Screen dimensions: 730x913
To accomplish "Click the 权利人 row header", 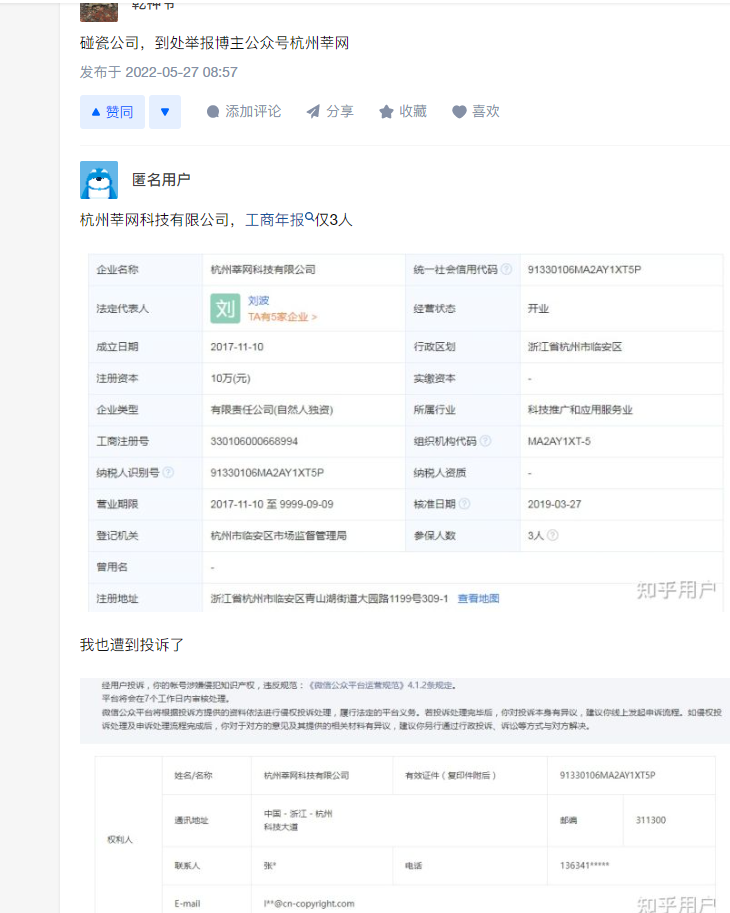I will click(120, 839).
